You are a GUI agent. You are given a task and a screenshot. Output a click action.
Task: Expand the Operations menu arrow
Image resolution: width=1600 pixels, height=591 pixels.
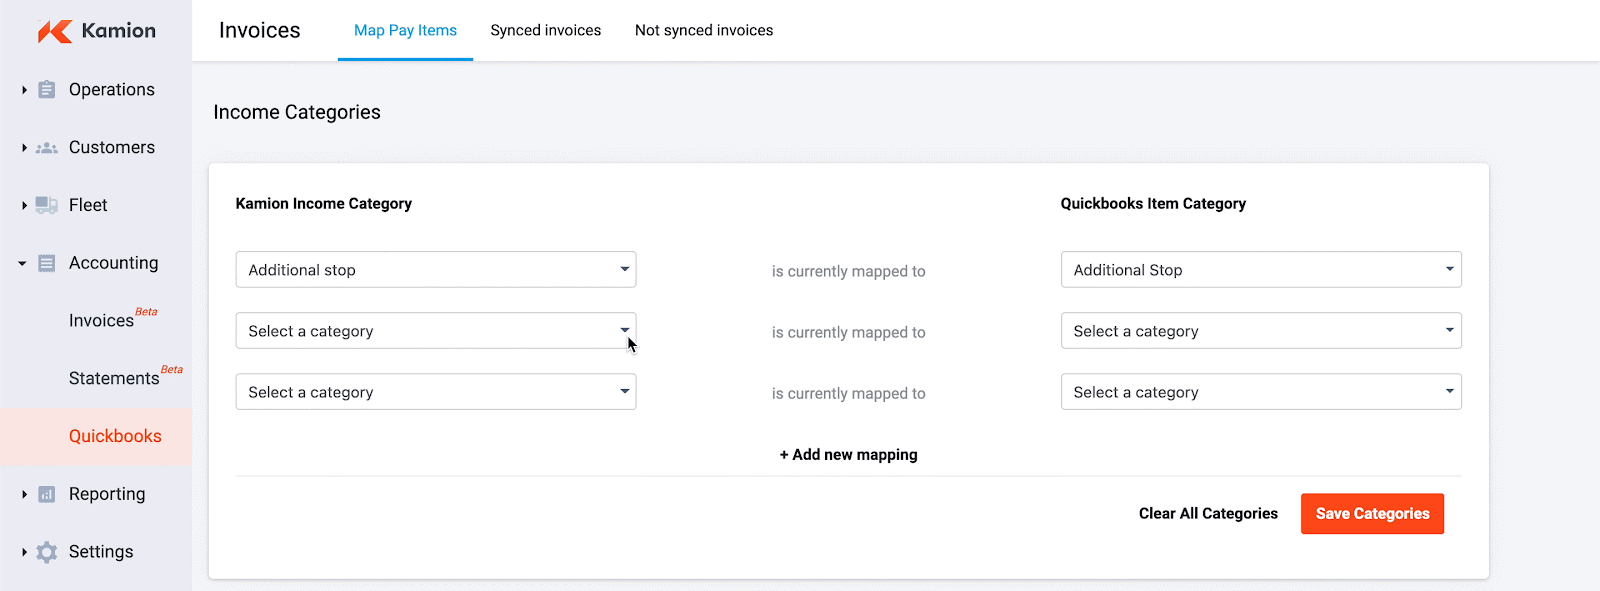tap(24, 90)
